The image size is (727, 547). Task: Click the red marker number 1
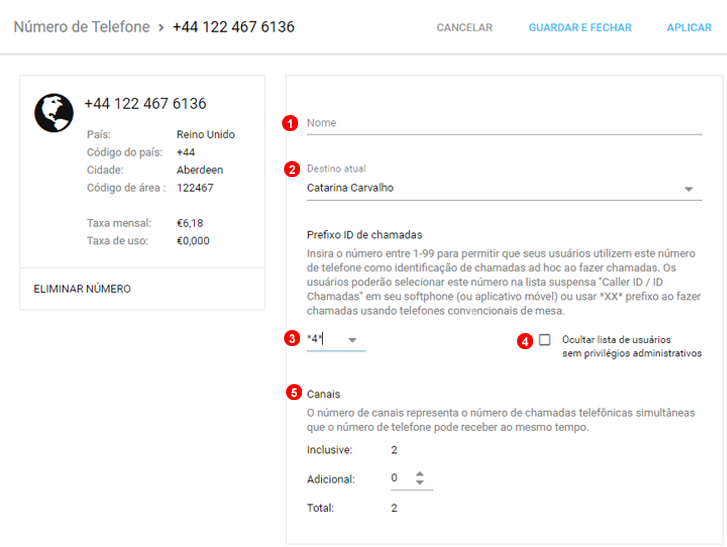click(290, 123)
